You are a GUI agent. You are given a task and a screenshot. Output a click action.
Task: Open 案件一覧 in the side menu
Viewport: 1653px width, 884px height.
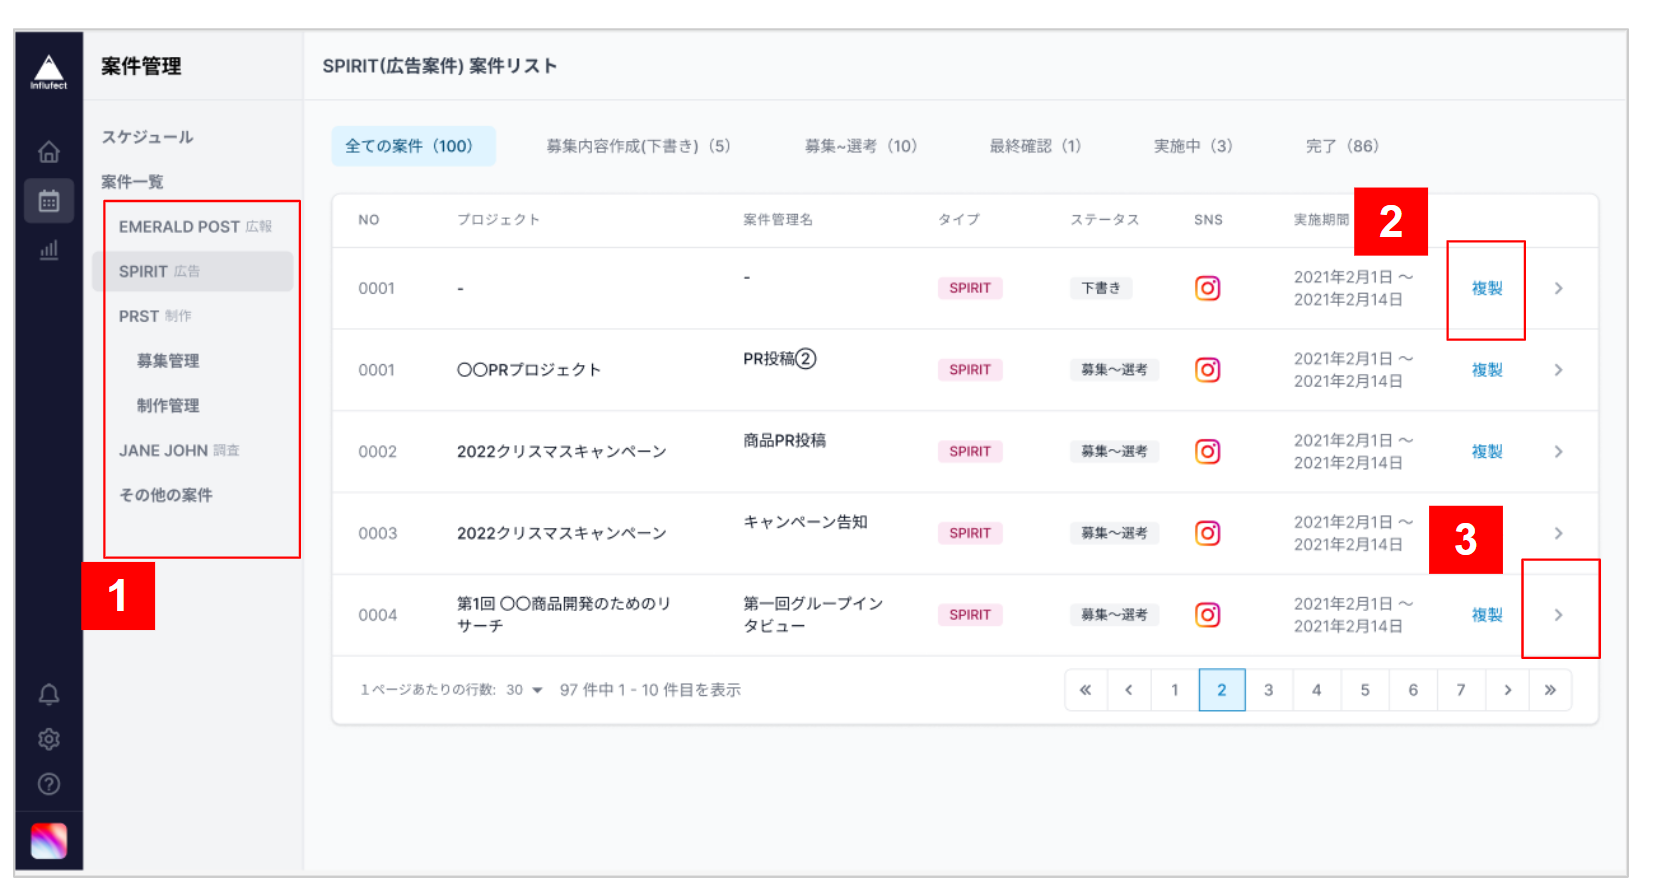132,182
